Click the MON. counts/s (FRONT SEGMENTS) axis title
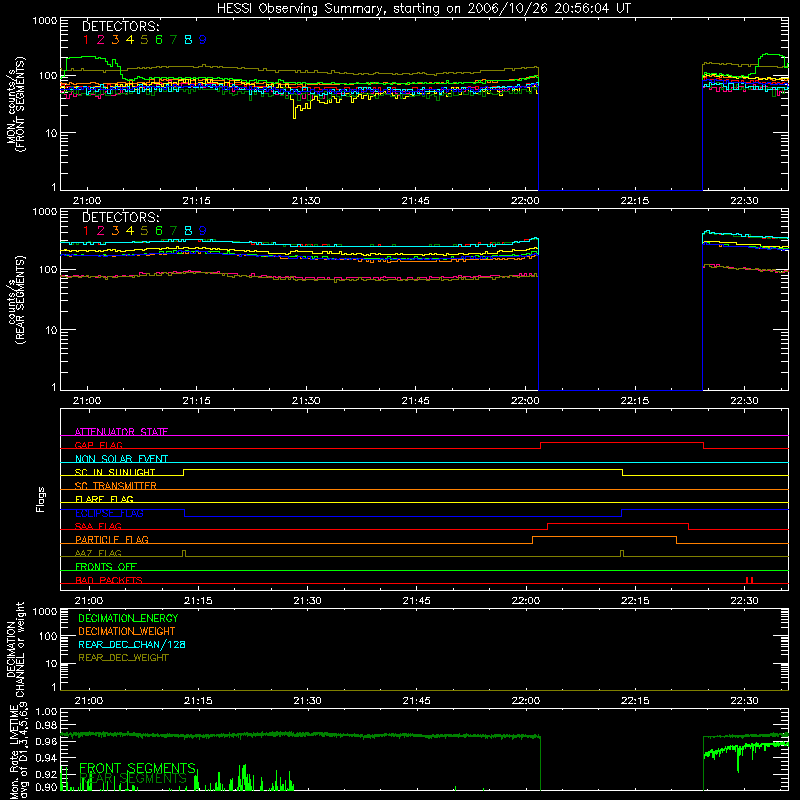The width and height of the screenshot is (800, 800). pos(16,104)
